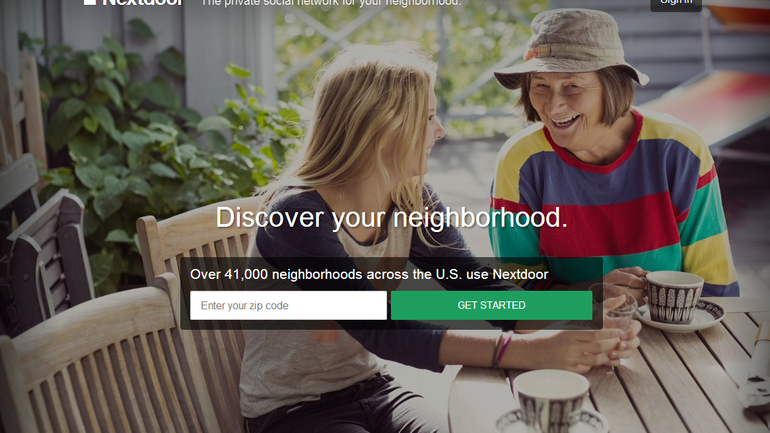Click the older woman's smiling face
This screenshot has height=433, width=770.
(x=570, y=110)
